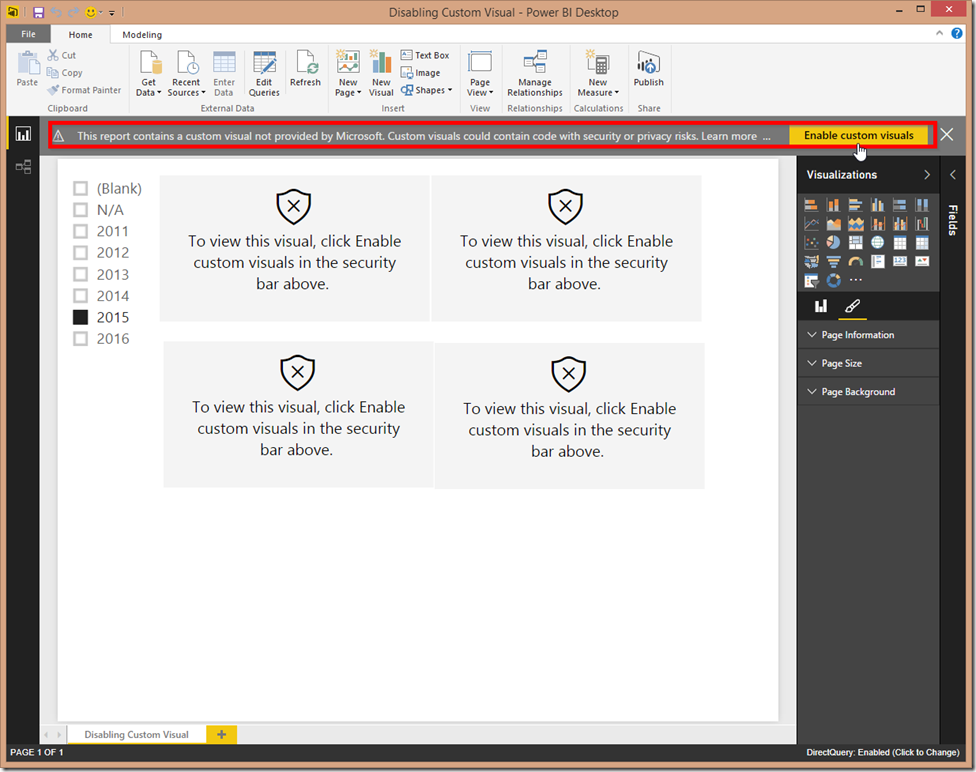This screenshot has height=772, width=976.
Task: Expand the Fields pane chevron
Action: click(952, 175)
